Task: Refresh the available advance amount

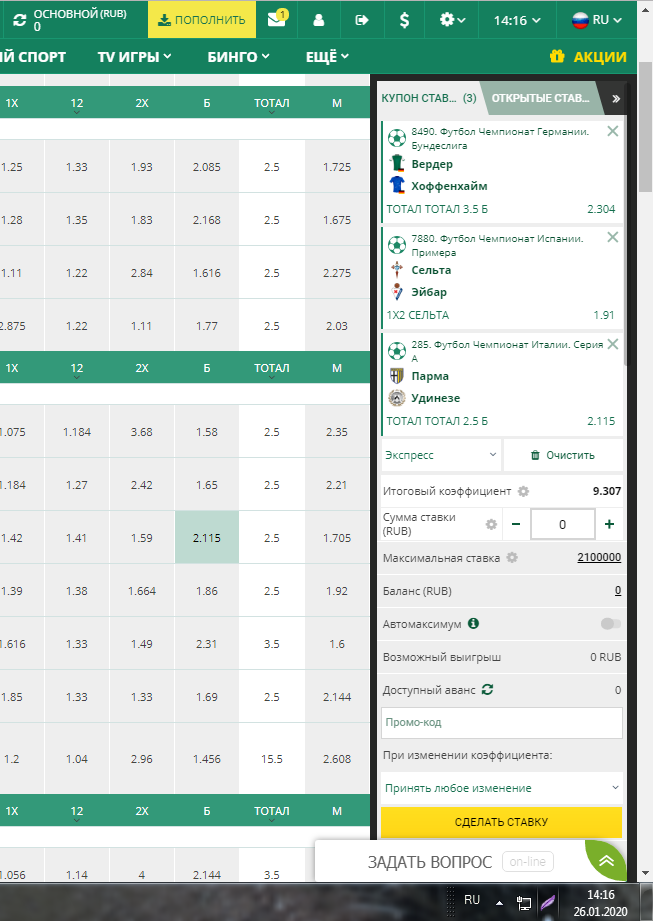Action: click(487, 690)
